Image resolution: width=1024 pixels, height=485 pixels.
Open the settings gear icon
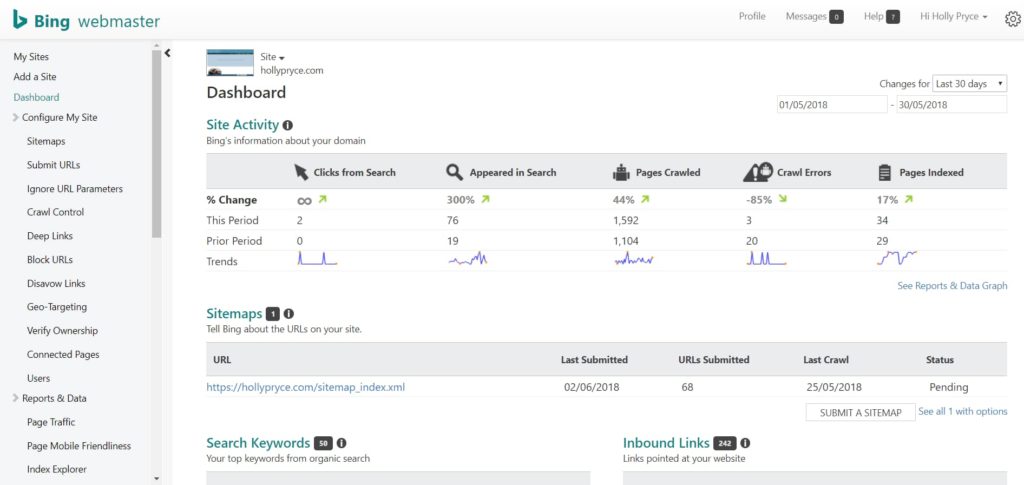pos(1012,19)
